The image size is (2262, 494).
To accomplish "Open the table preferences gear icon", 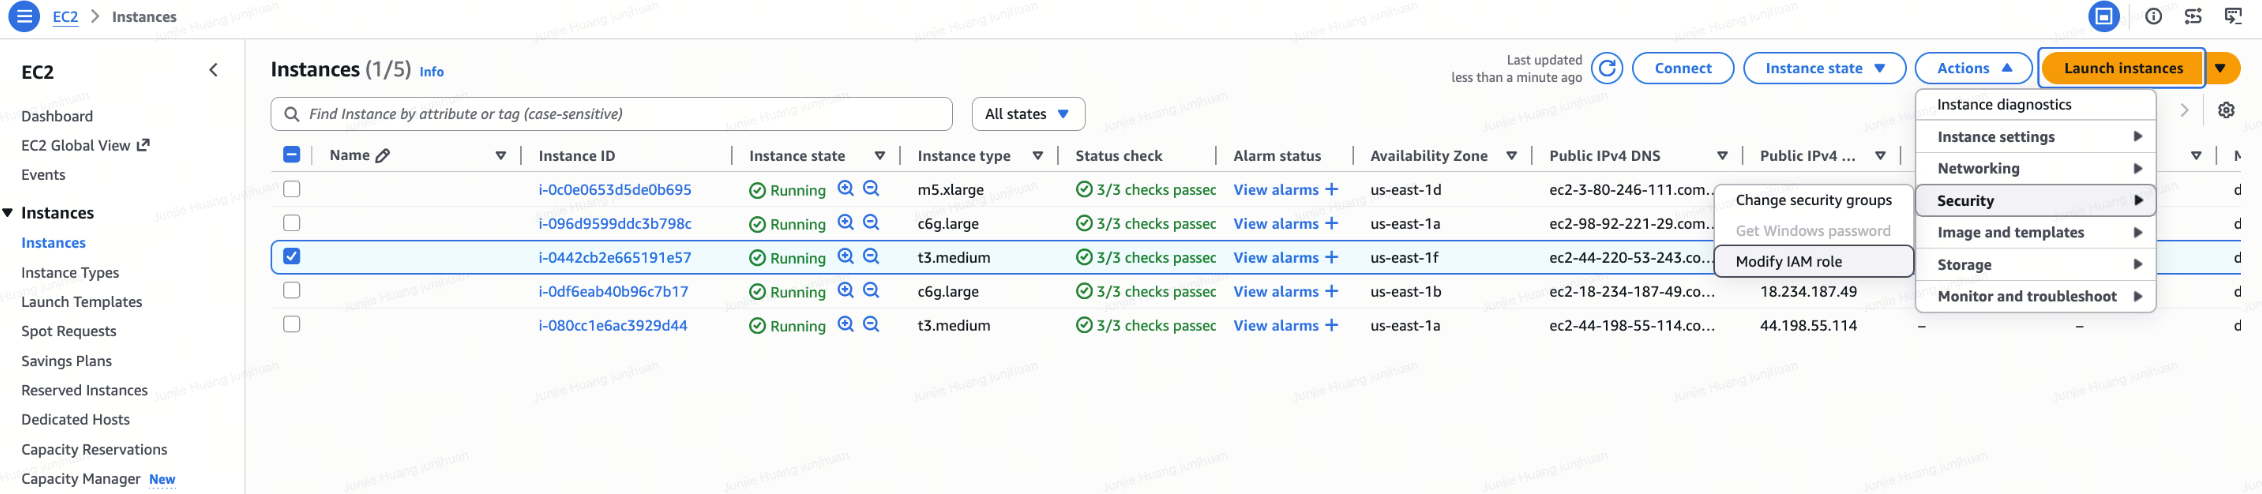I will (x=2226, y=110).
